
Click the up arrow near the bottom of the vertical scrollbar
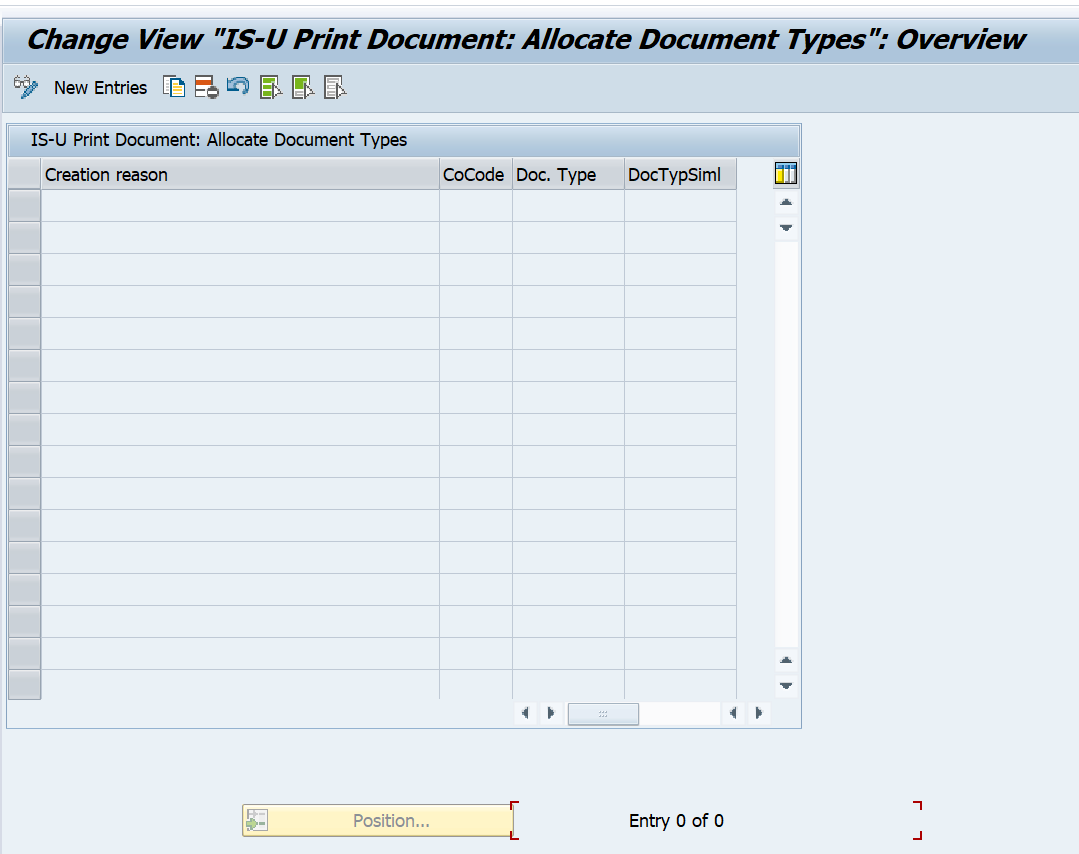point(786,660)
